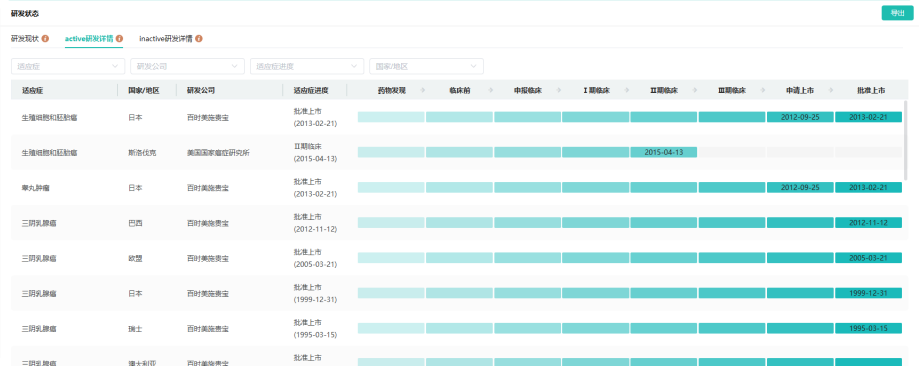Click the 临床前 stage header
The image size is (919, 366).
pos(460,91)
